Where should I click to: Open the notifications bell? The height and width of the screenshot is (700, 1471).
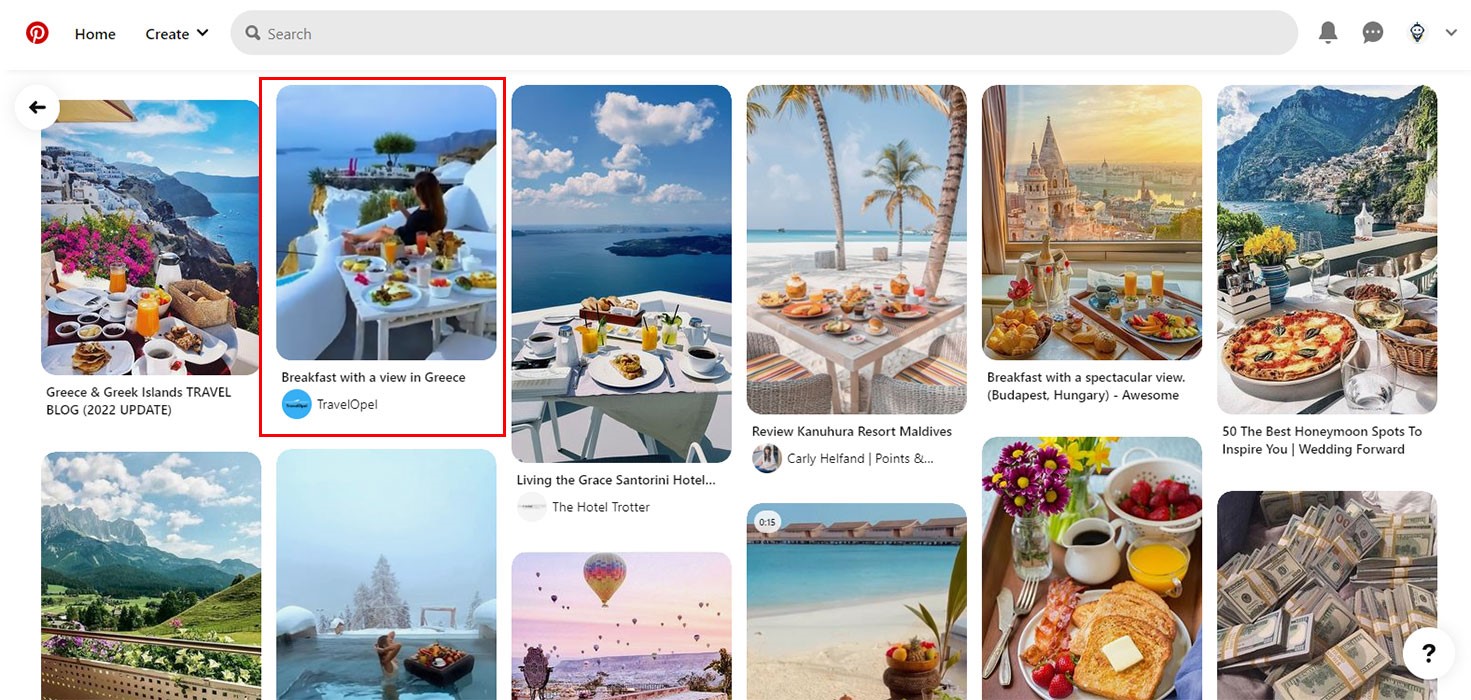[1328, 33]
